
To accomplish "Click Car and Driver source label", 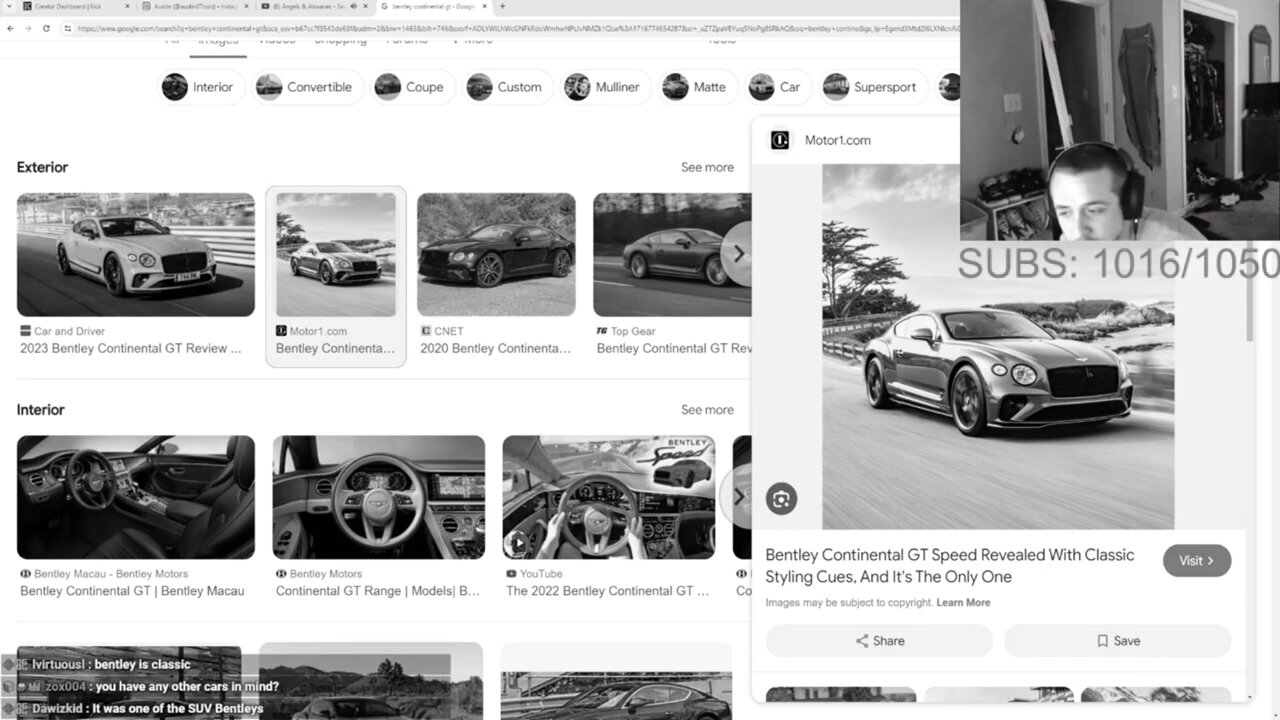I will coord(69,331).
